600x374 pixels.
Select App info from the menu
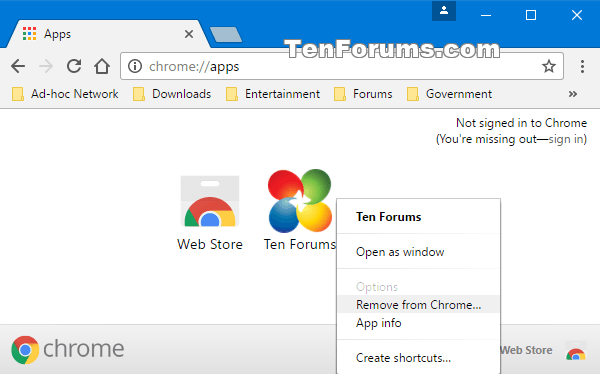click(419, 323)
